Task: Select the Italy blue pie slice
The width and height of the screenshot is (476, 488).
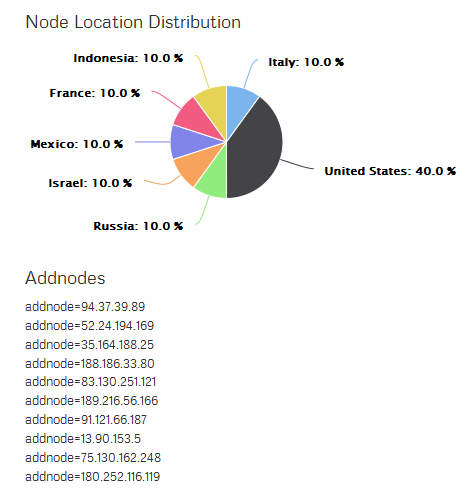Action: pyautogui.click(x=240, y=107)
